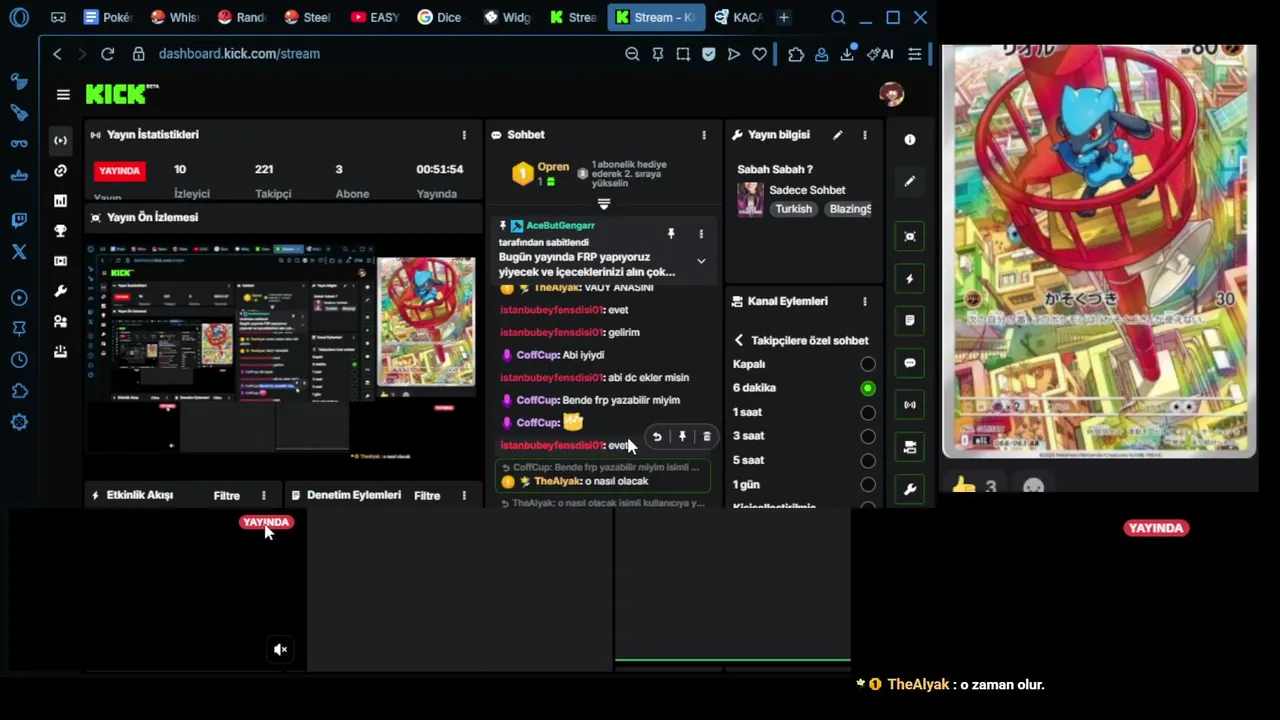Click the Twitch icon in browser sidebar
1280x720 pixels.
19,221
